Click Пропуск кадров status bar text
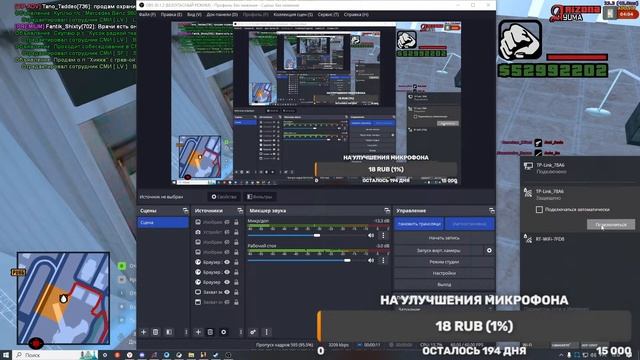The width and height of the screenshot is (640, 360). (284, 345)
